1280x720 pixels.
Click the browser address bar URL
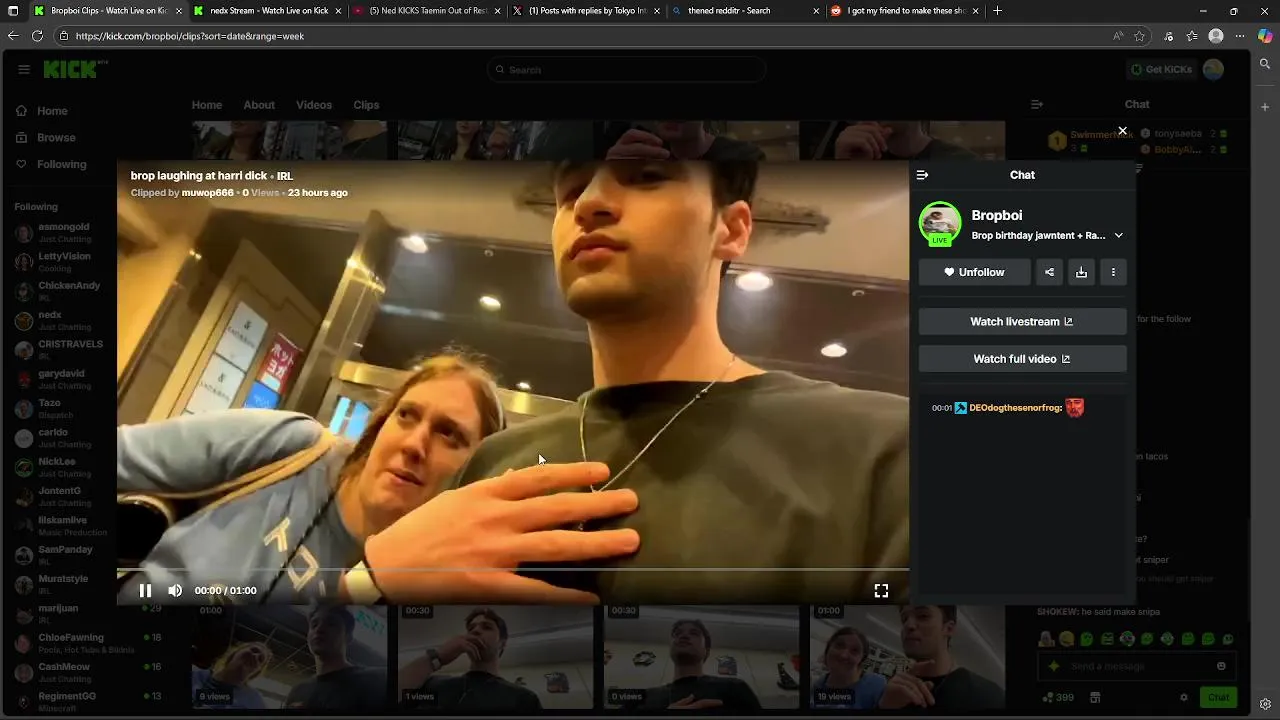point(190,36)
